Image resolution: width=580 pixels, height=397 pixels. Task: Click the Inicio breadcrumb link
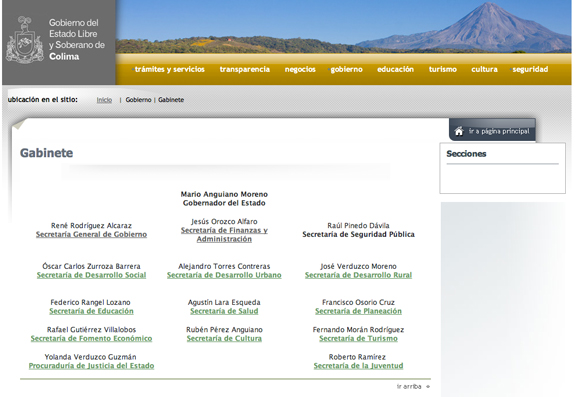tap(104, 100)
